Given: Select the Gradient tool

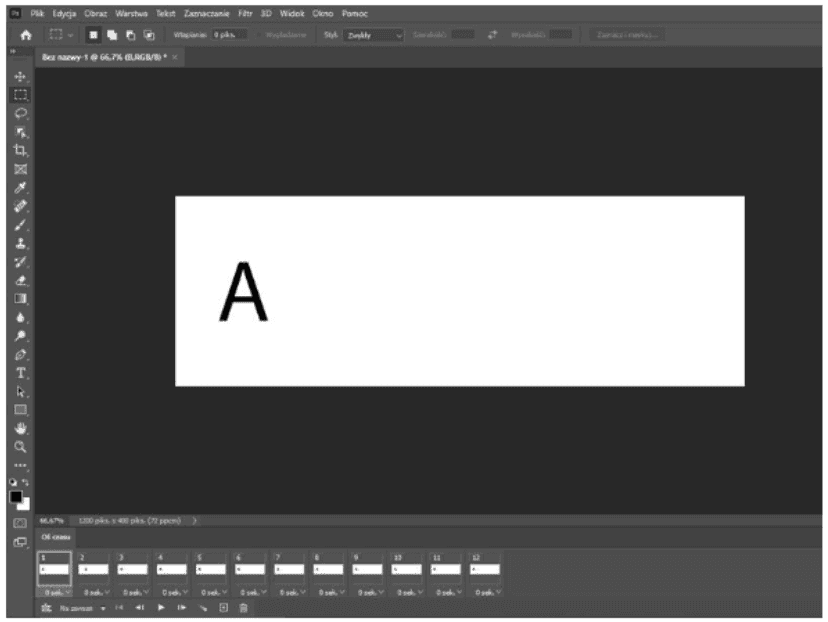Looking at the screenshot, I should (20, 299).
